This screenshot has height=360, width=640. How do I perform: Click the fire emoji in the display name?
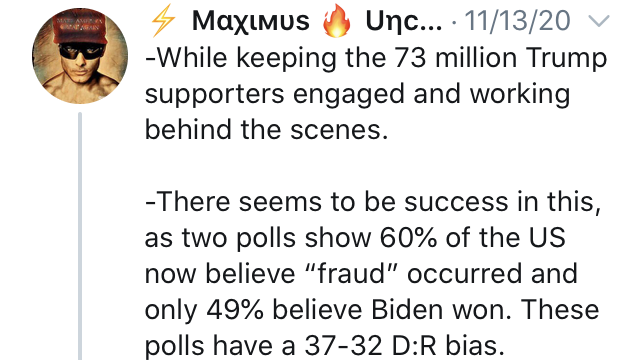click(x=337, y=22)
